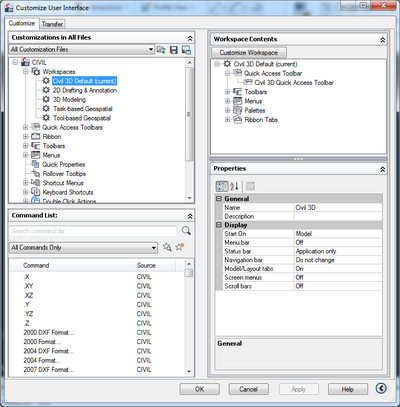Image resolution: width=400 pixels, height=407 pixels.
Task: Collapse the Command List panel
Action: [190, 216]
